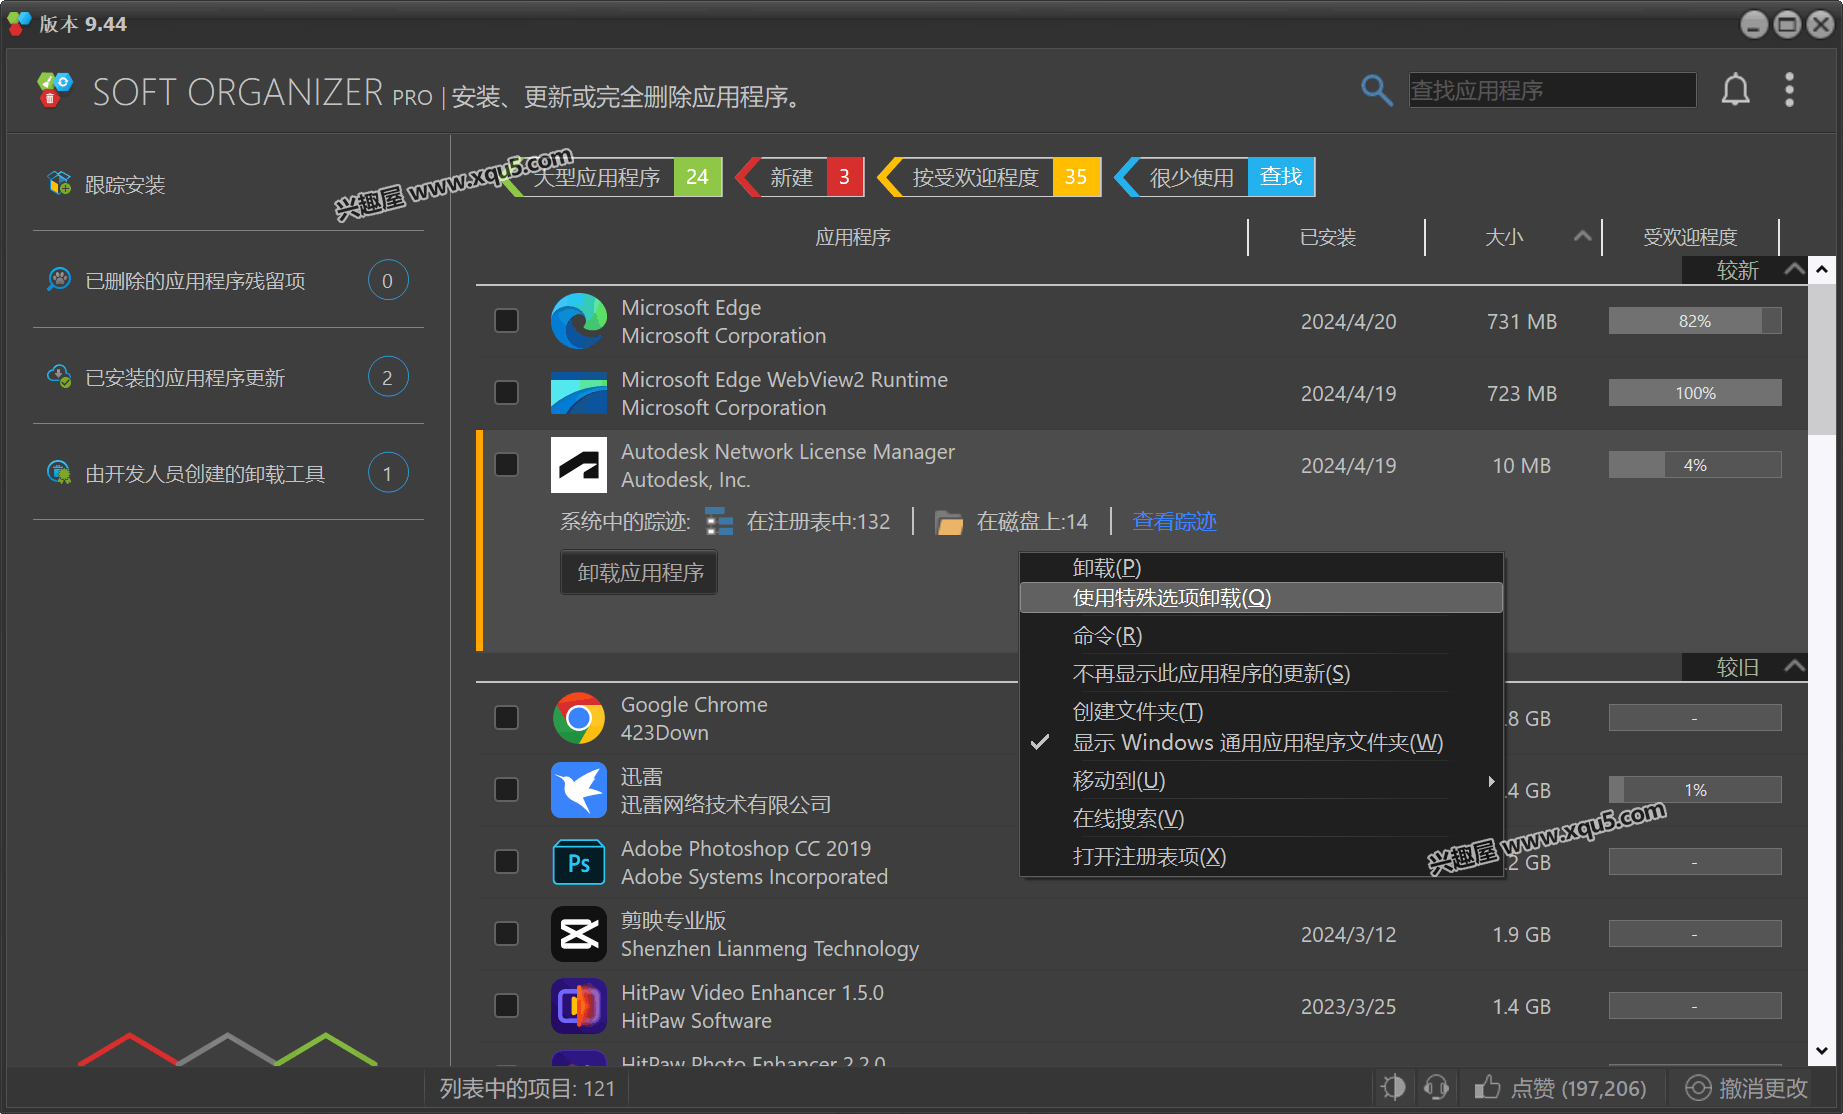Open 跟踪安装 in sidebar

125,184
